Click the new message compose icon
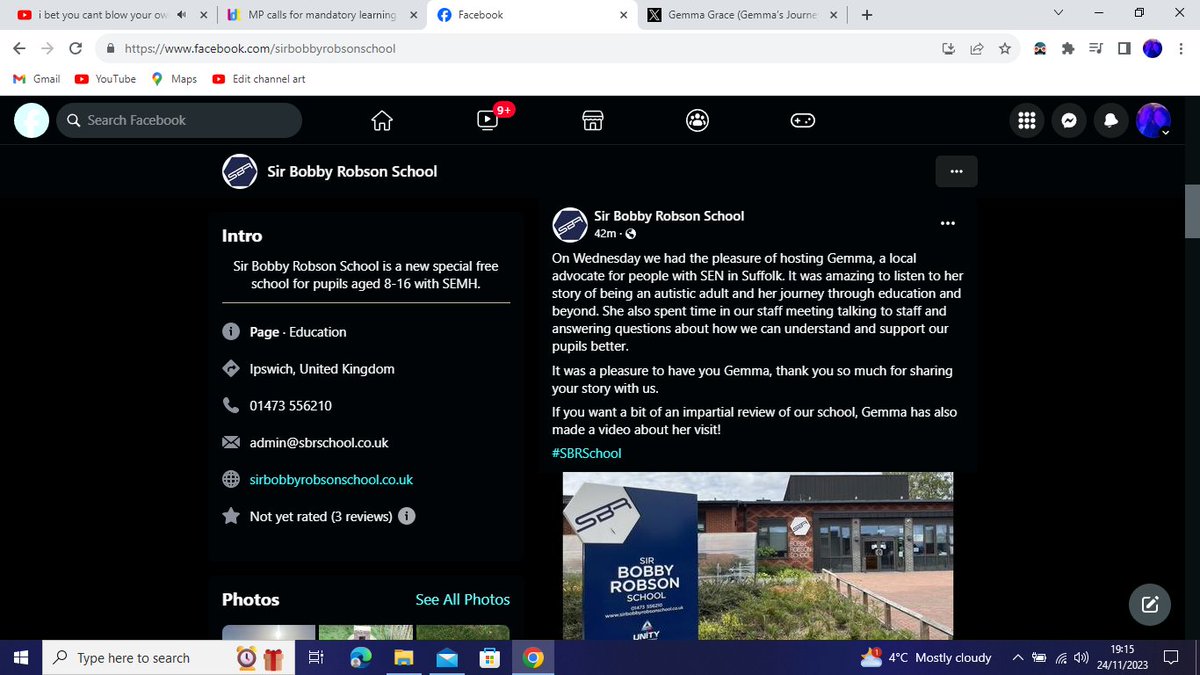 [1150, 604]
